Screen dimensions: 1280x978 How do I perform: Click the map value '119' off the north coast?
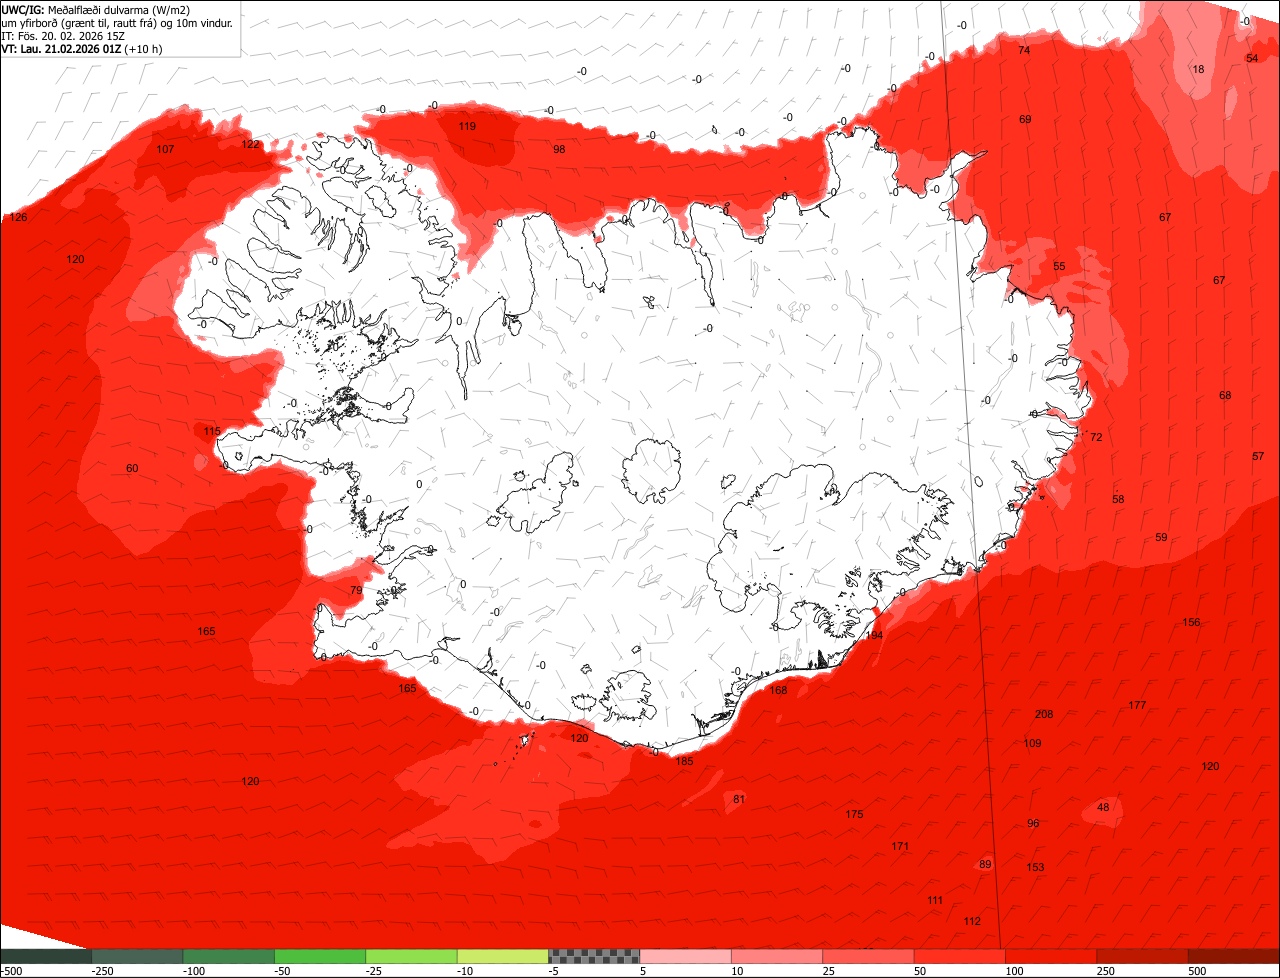pos(467,126)
